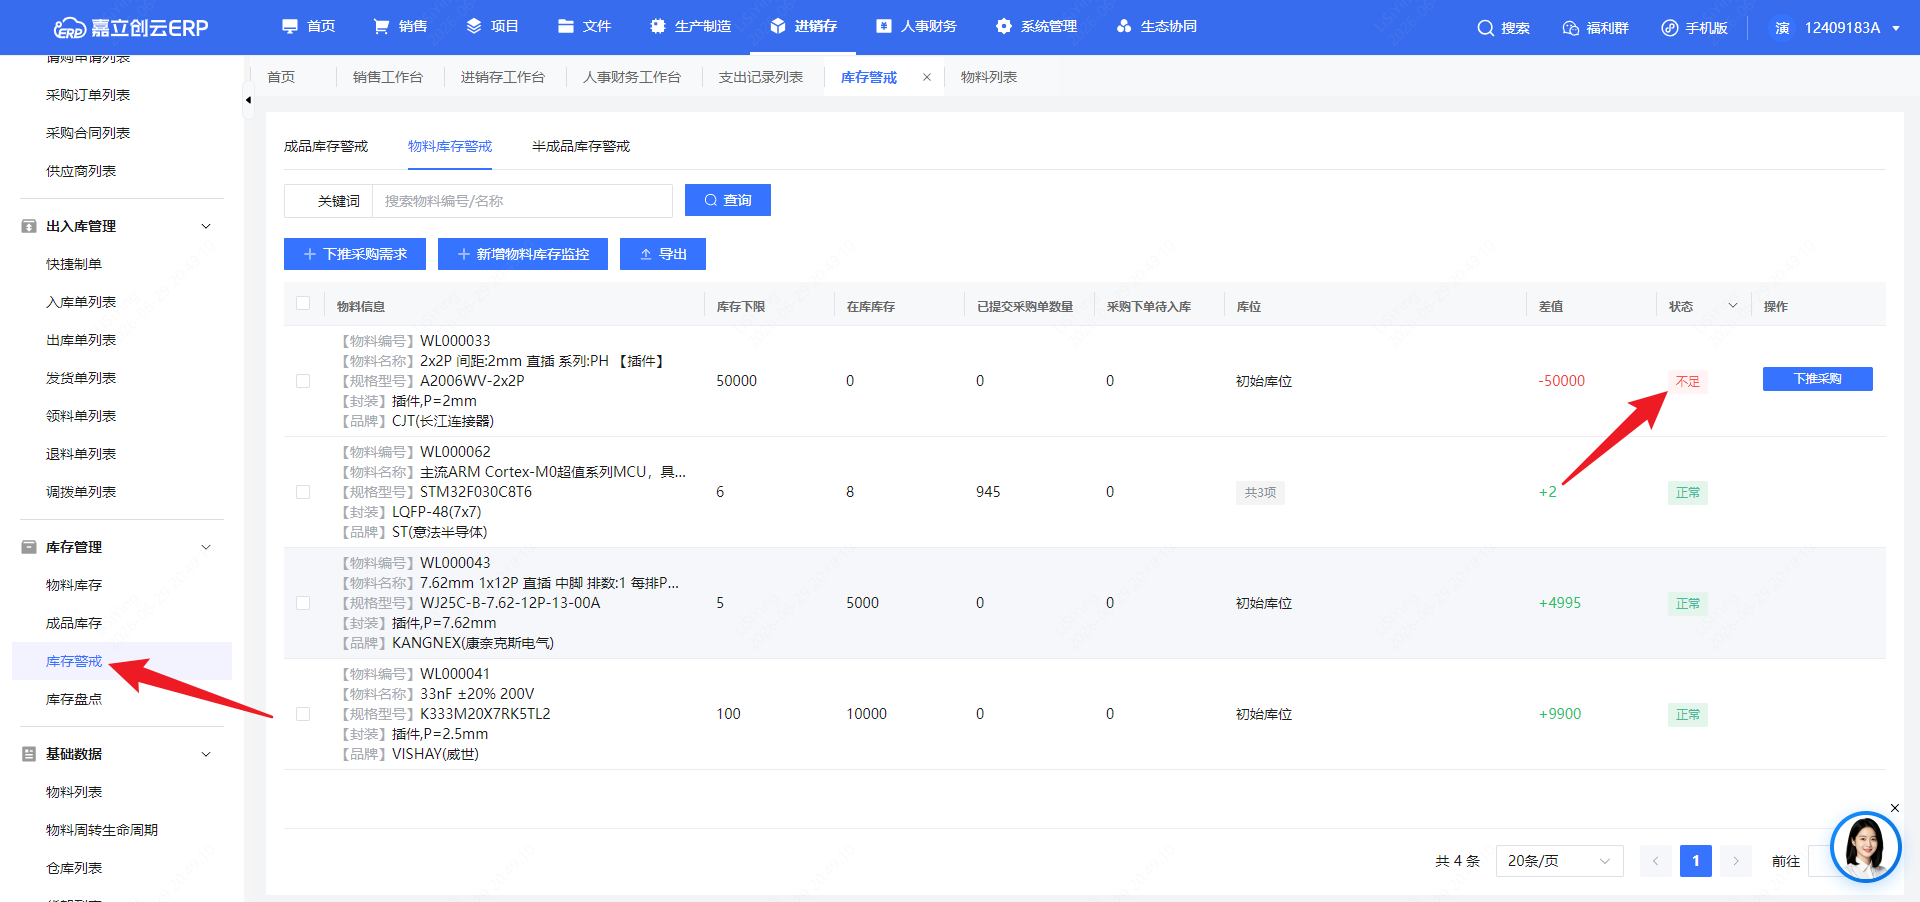Switch to the 支出记录列表 page tab
1920x902 pixels.
[x=760, y=77]
